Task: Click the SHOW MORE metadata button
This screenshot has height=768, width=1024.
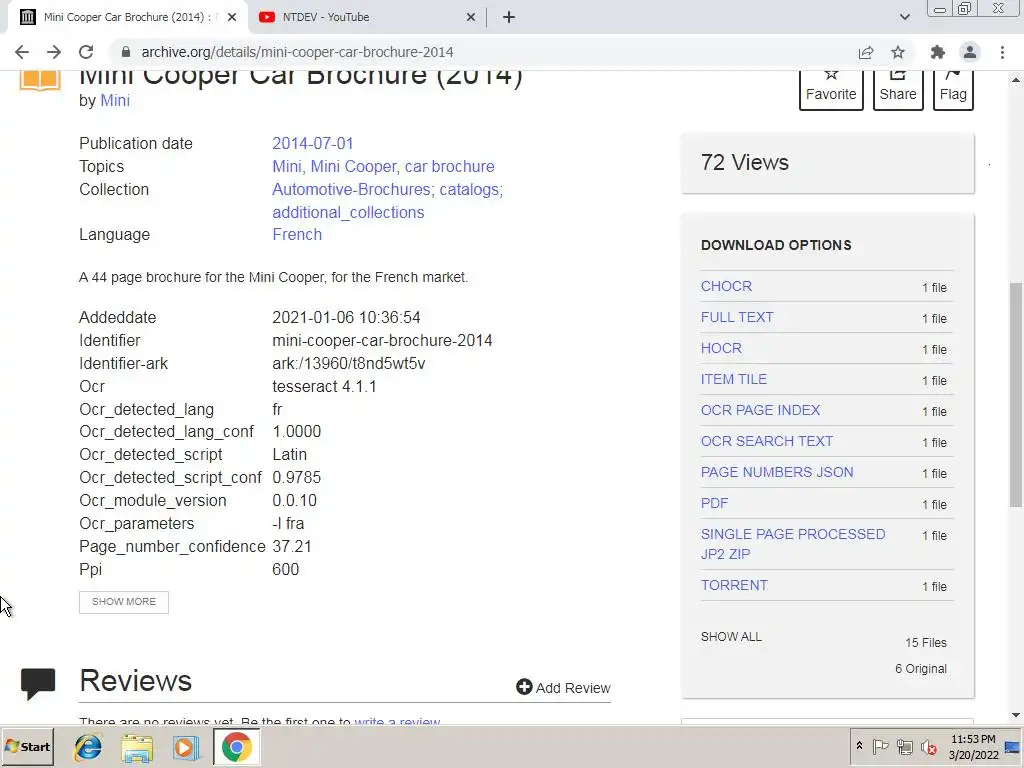Action: point(124,601)
